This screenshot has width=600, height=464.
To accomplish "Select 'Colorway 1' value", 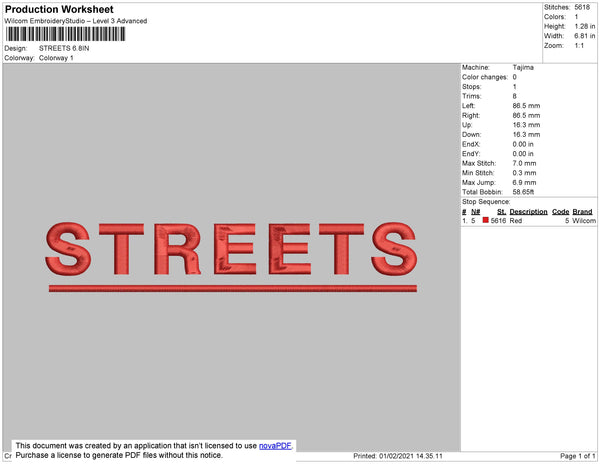I will 56,58.
